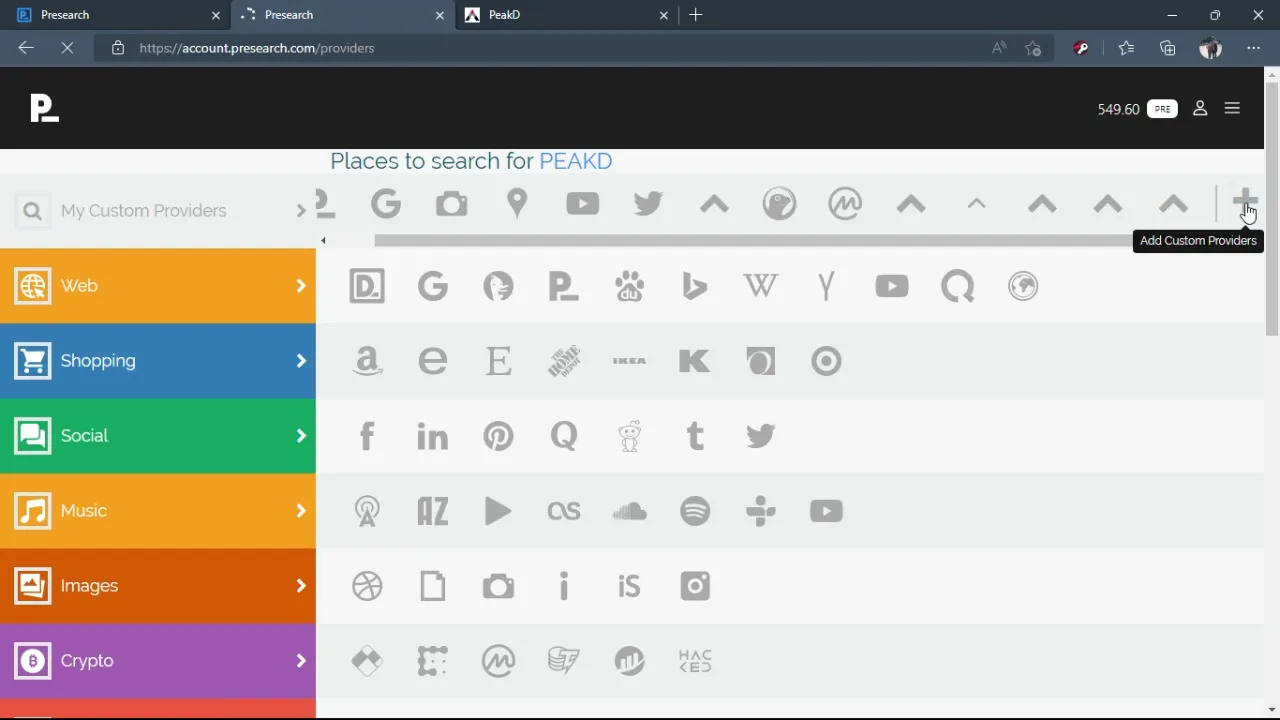Select the Instagram icon in Images row
This screenshot has height=720, width=1280.
695,586
